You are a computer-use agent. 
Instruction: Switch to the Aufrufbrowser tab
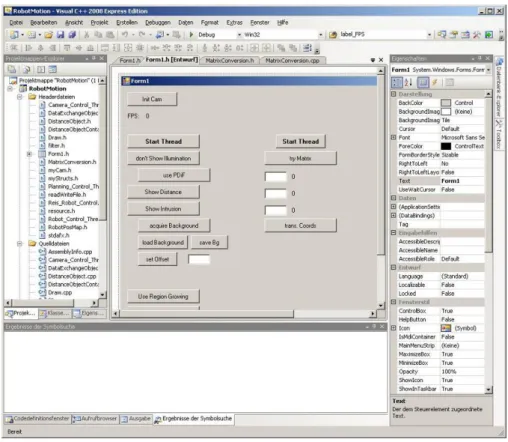pos(95,419)
